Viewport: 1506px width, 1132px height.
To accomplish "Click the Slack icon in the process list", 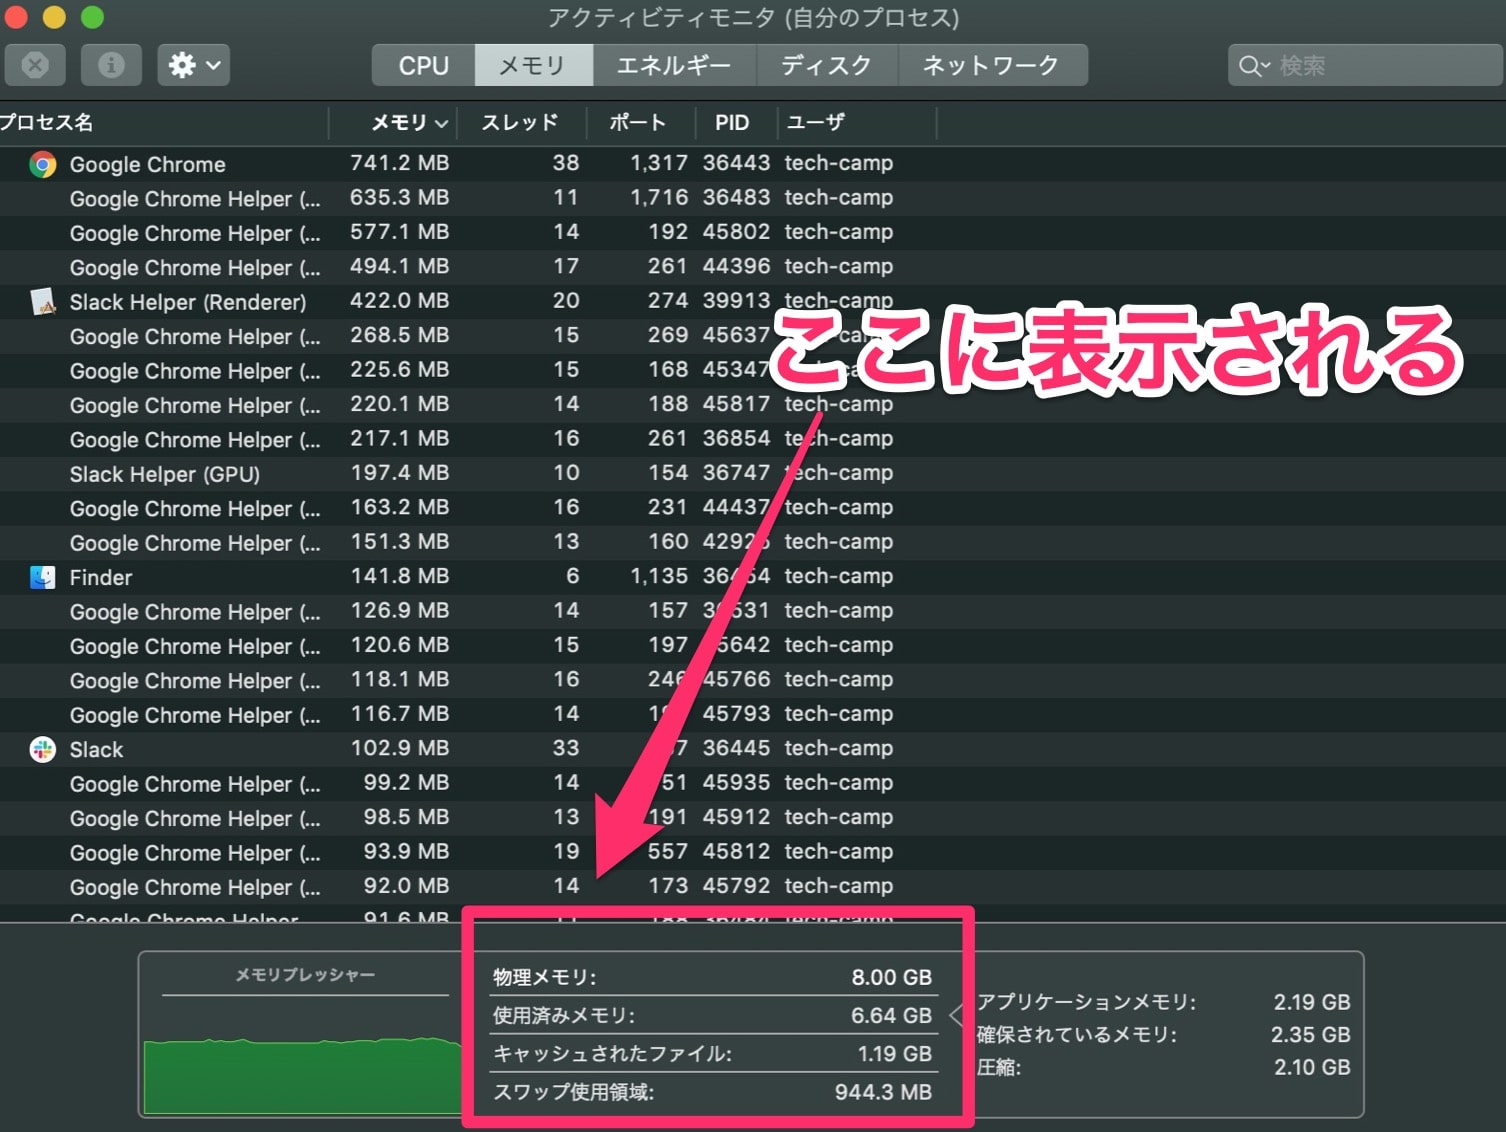I will [x=42, y=749].
